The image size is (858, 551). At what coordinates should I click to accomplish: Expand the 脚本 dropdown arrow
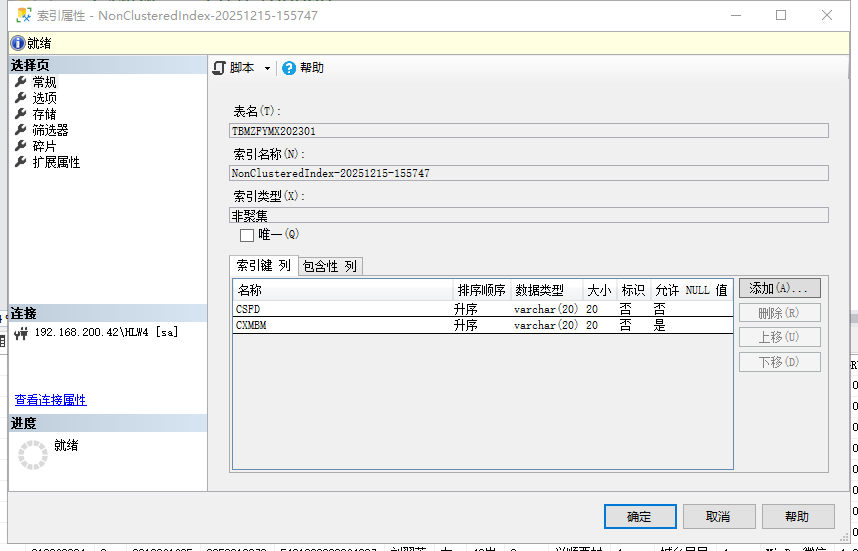click(267, 68)
